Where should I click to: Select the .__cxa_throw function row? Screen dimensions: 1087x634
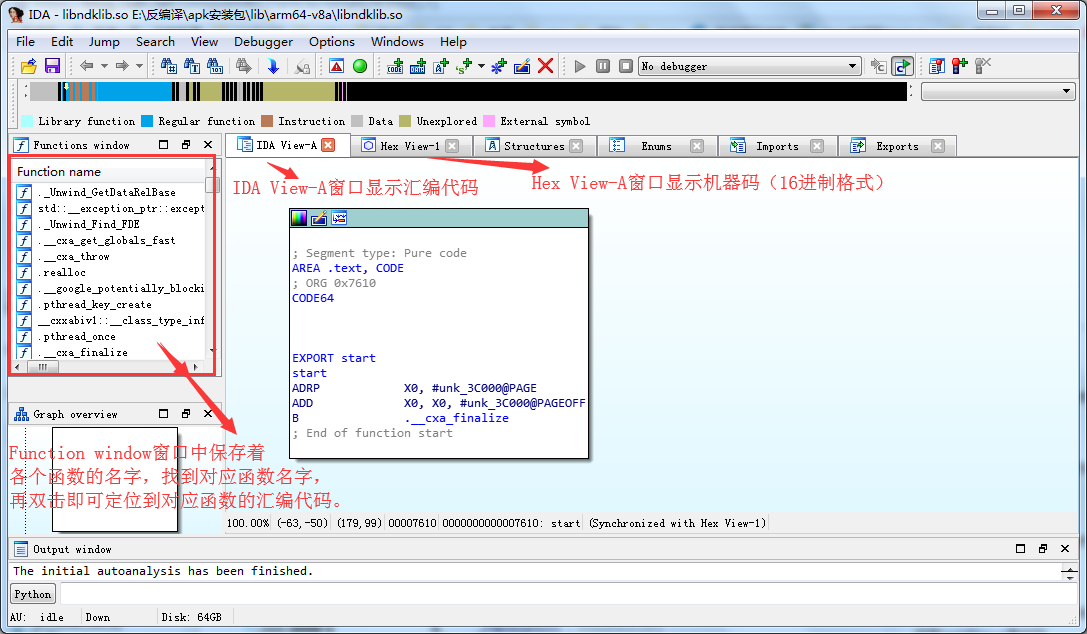[x=110, y=256]
